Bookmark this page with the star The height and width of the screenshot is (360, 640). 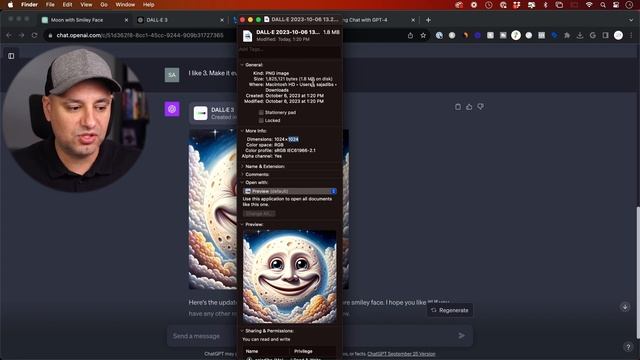click(x=423, y=36)
